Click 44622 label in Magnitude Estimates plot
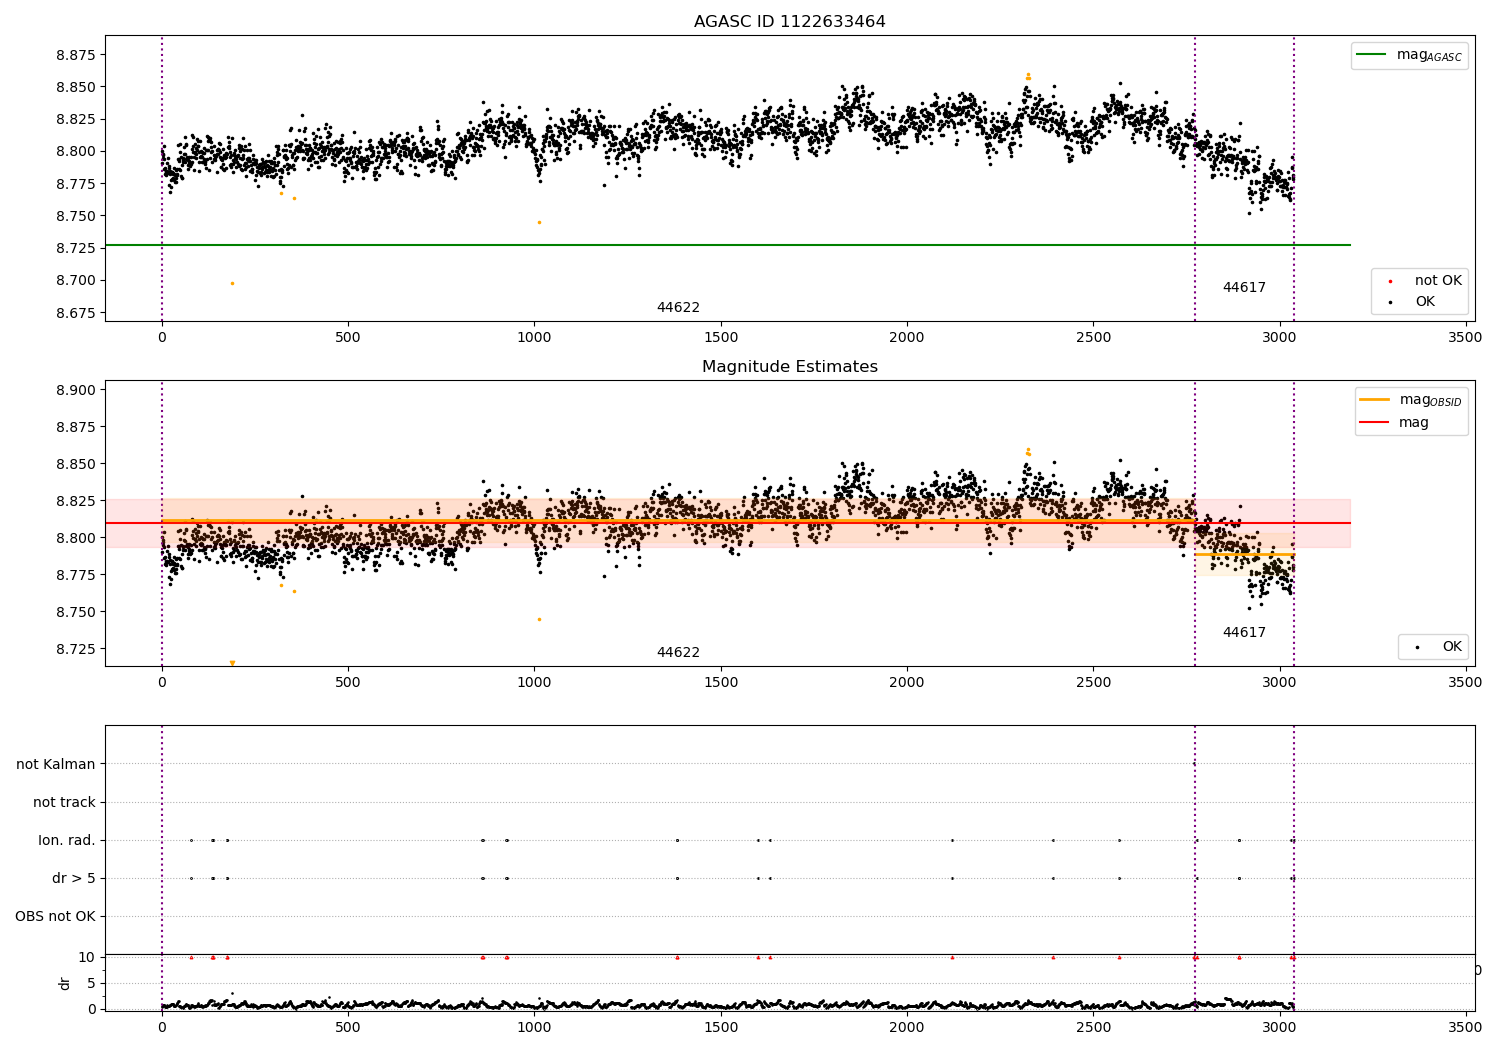This screenshot has width=1500, height=1050. (678, 653)
